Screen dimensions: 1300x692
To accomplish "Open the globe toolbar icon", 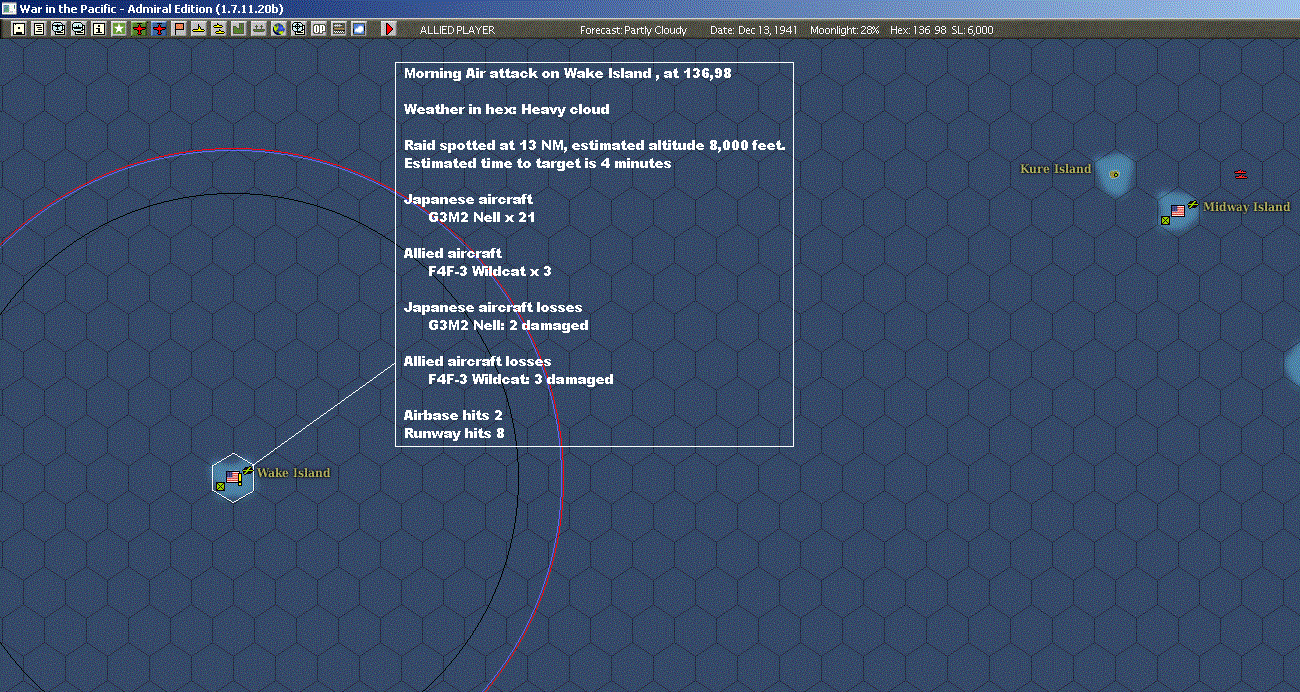I will (x=278, y=29).
